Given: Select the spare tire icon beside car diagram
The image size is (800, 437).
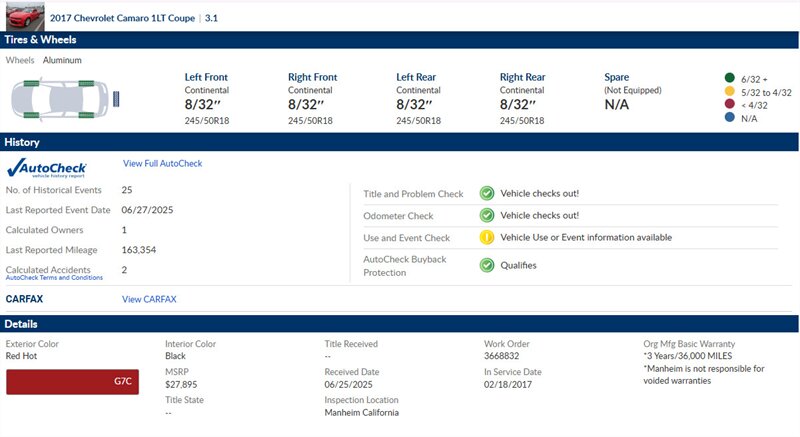Looking at the screenshot, I should pyautogui.click(x=116, y=99).
